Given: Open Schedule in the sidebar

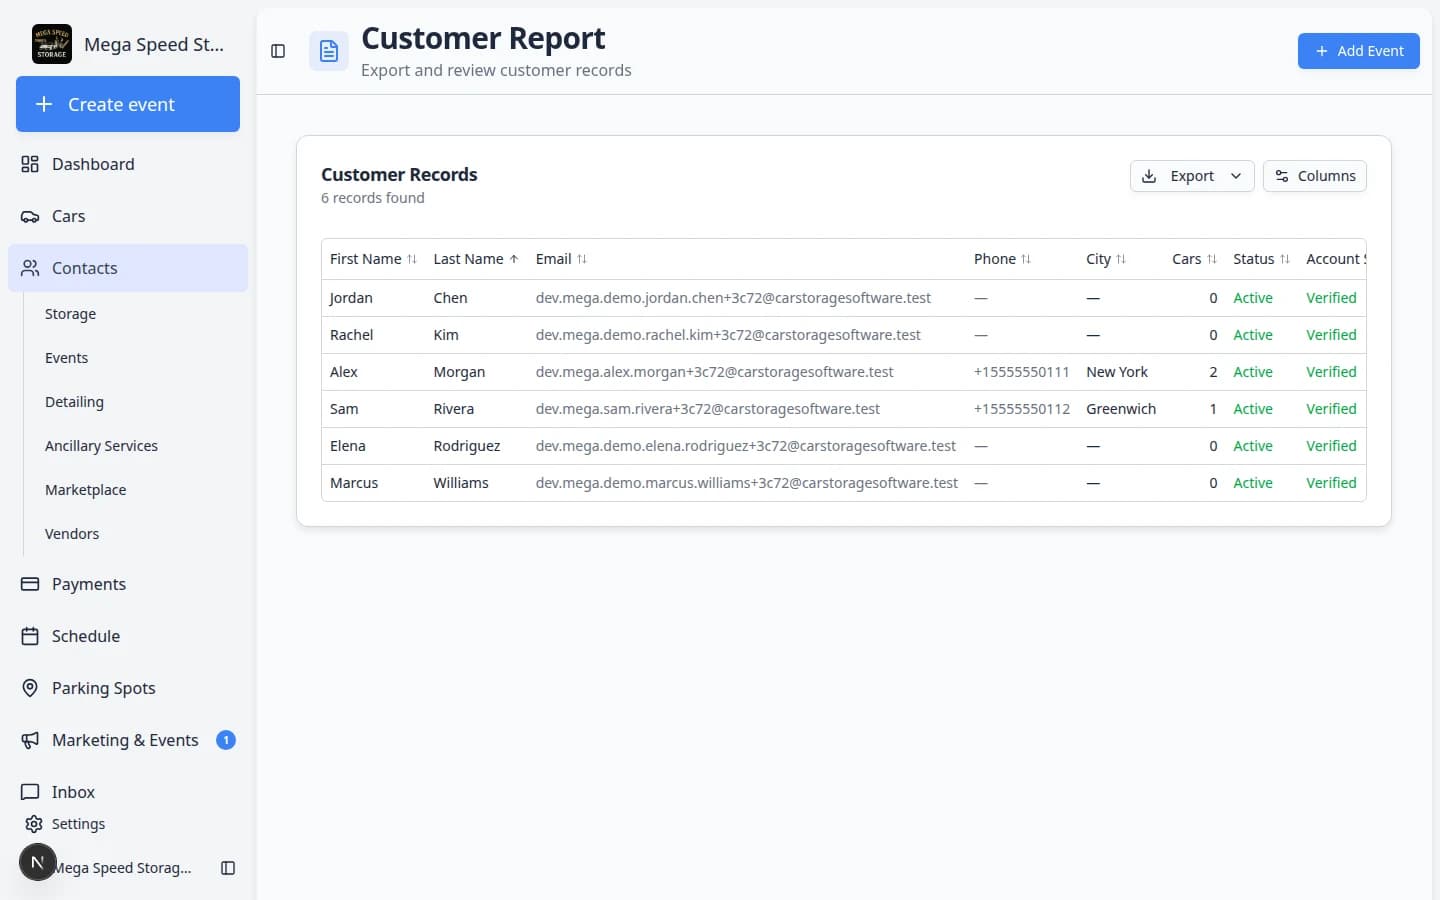Looking at the screenshot, I should coord(128,636).
